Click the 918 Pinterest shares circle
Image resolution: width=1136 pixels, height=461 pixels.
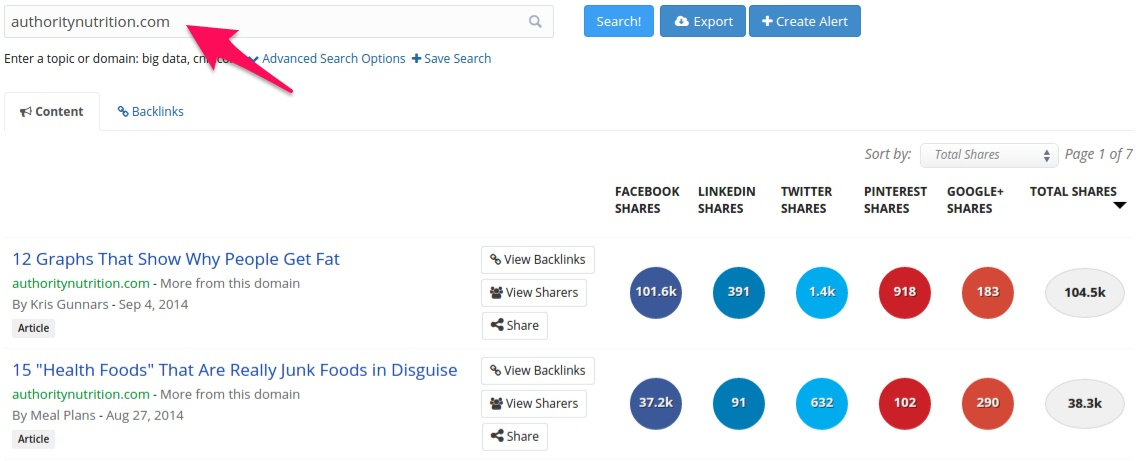pyautogui.click(x=905, y=293)
